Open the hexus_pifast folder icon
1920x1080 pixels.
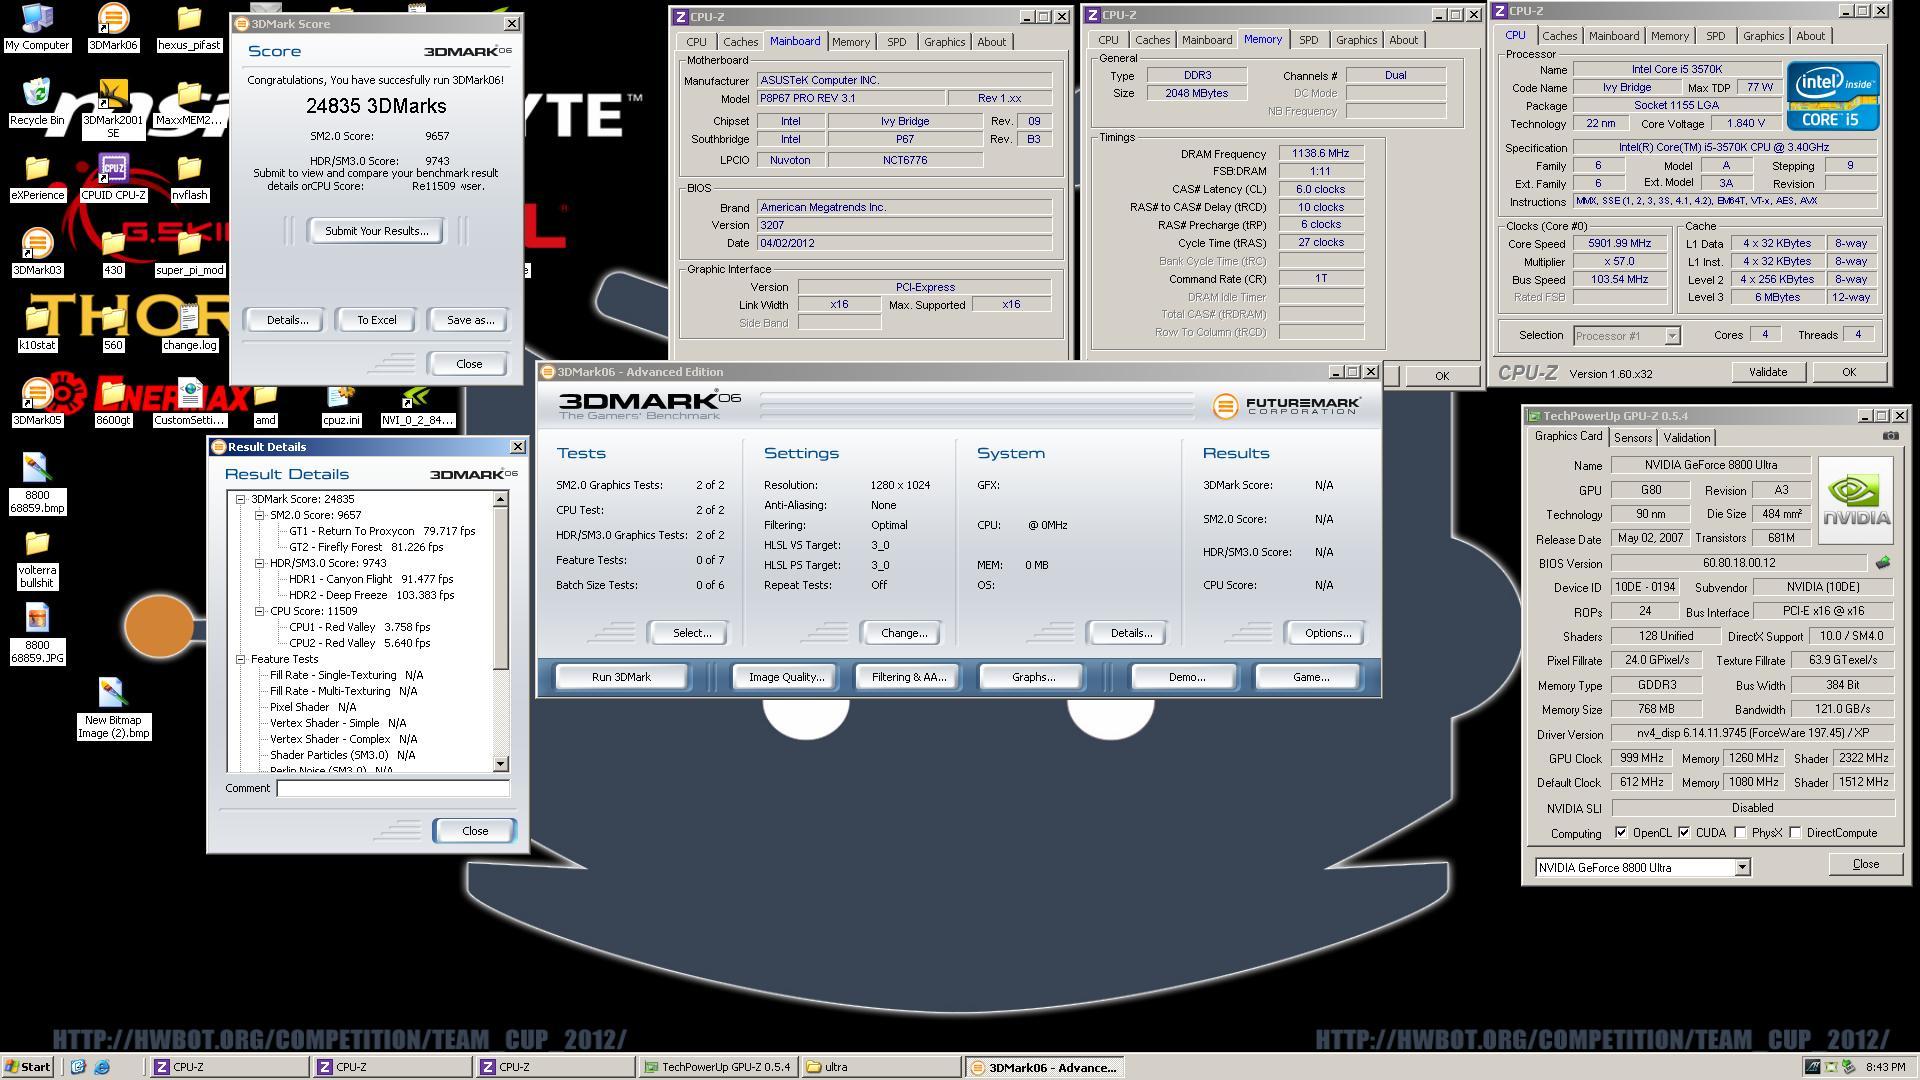189,26
